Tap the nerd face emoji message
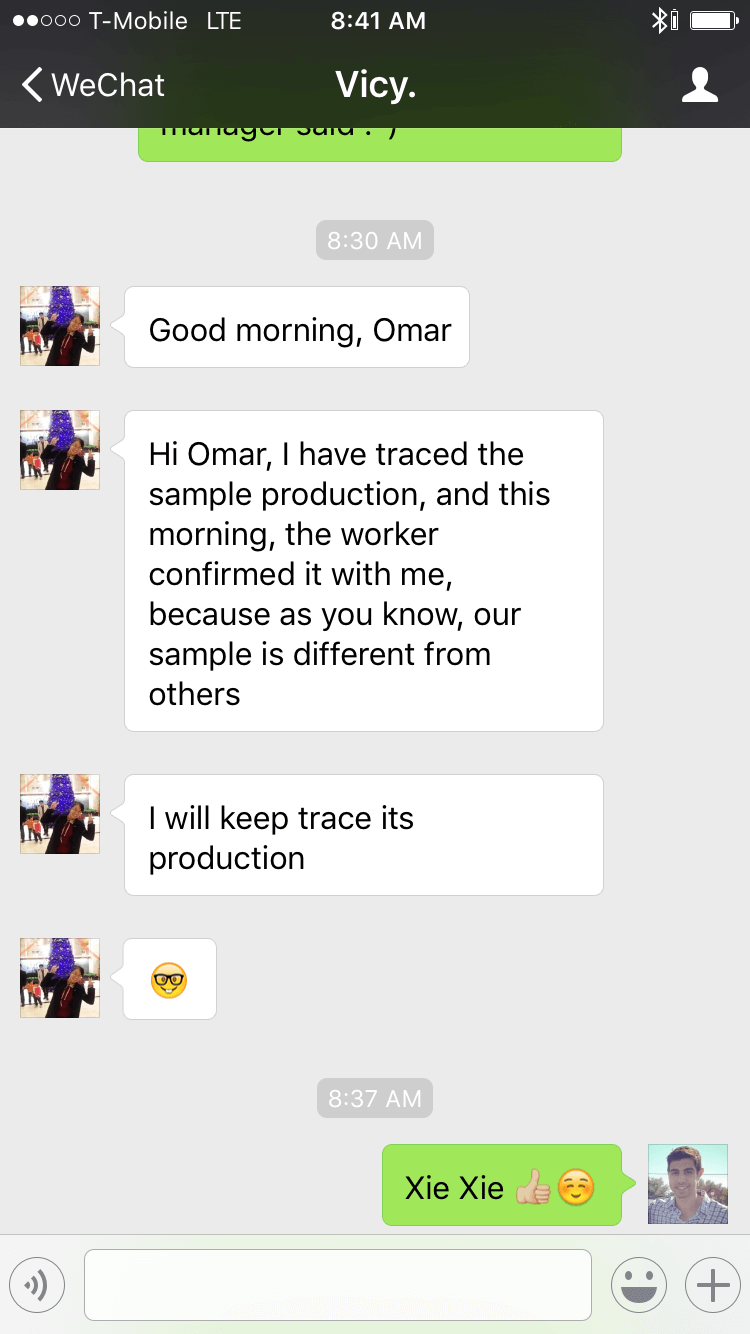 169,979
